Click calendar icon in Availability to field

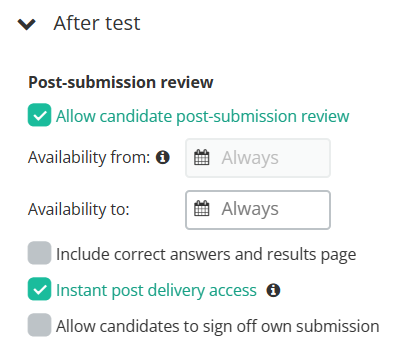202,209
